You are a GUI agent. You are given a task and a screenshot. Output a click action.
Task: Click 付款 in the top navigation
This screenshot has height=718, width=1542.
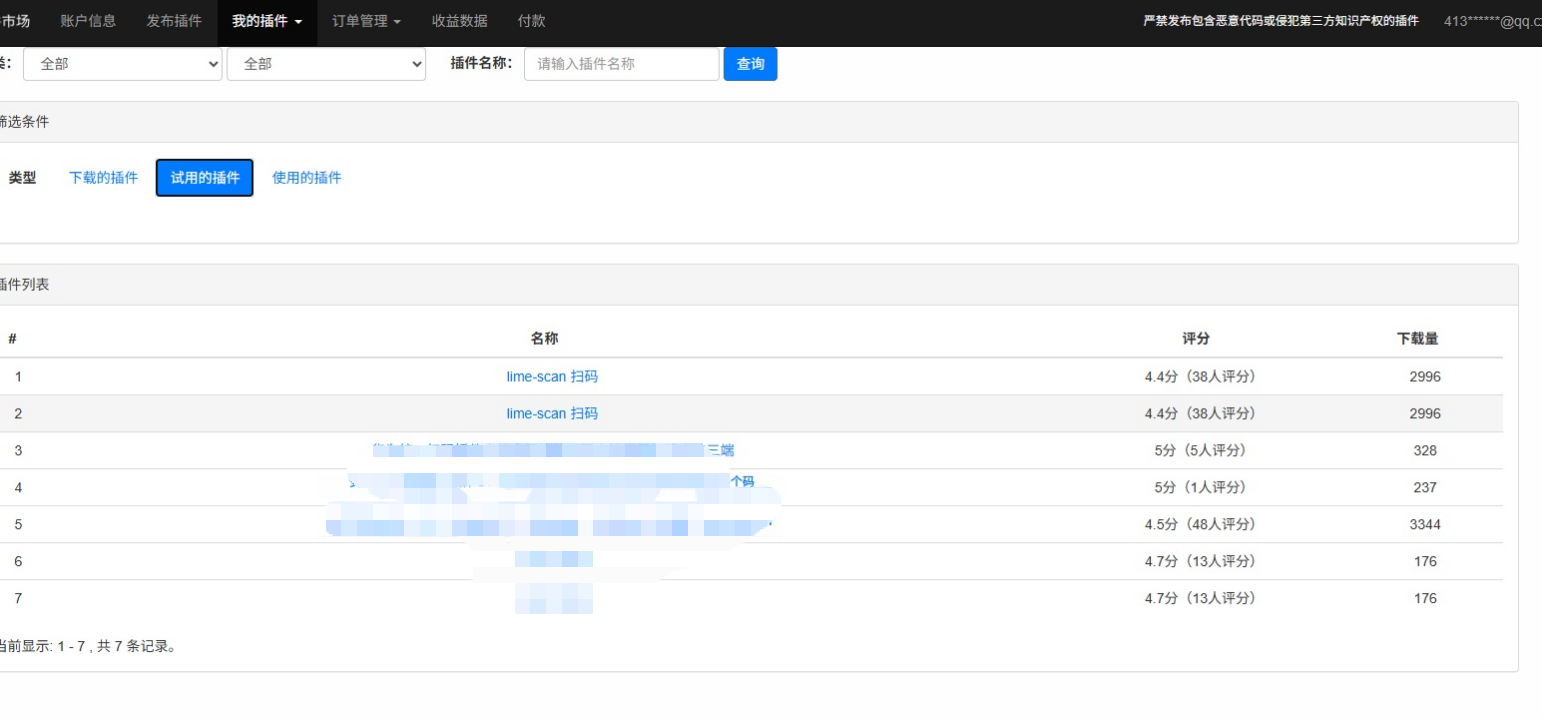coord(532,21)
